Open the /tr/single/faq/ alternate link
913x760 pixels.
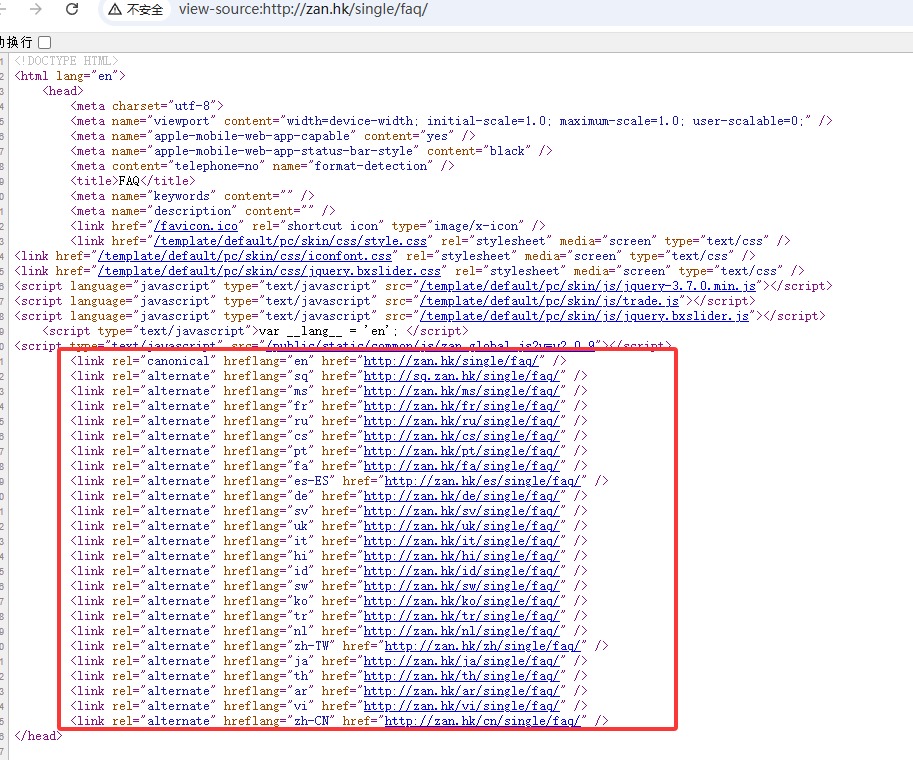[461, 616]
